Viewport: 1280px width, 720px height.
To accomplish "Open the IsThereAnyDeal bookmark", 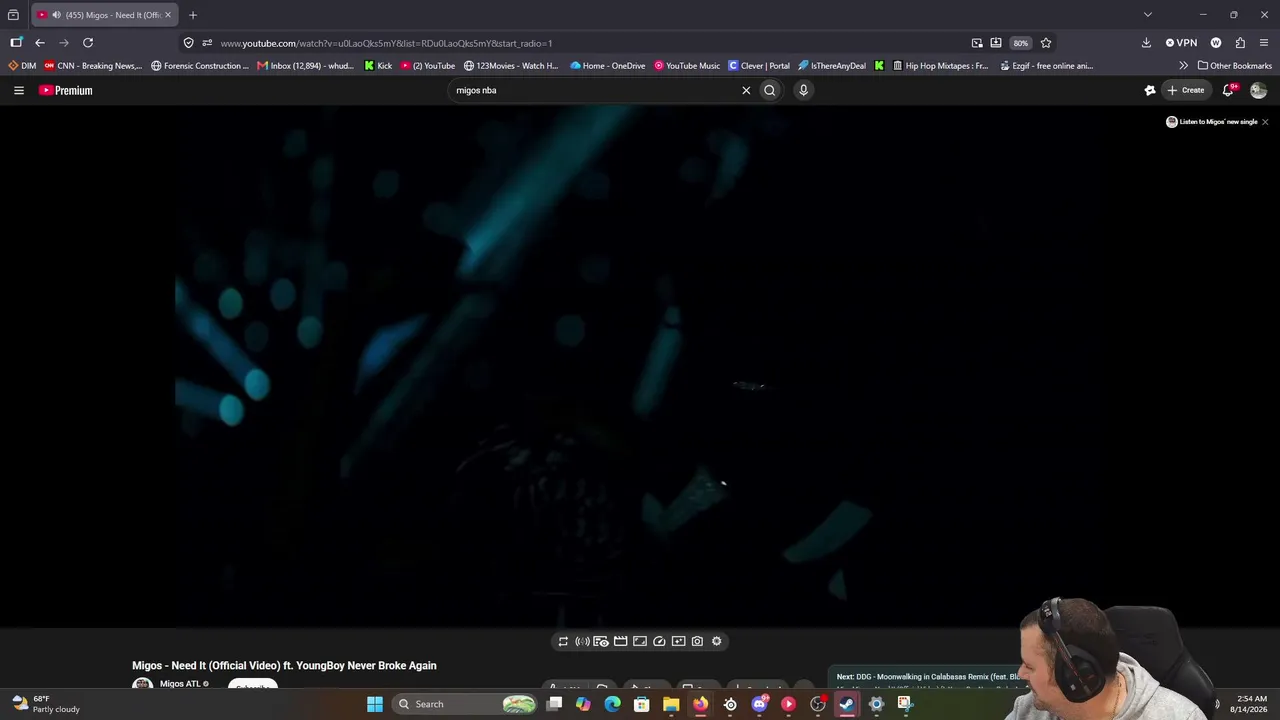I will click(832, 66).
